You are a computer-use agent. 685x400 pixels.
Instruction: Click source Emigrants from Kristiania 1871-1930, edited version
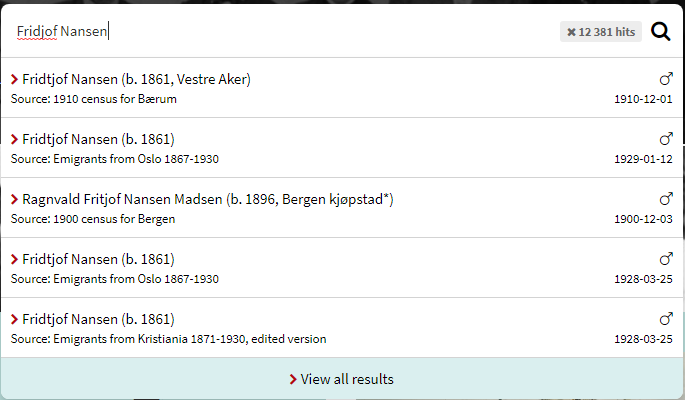(x=168, y=339)
